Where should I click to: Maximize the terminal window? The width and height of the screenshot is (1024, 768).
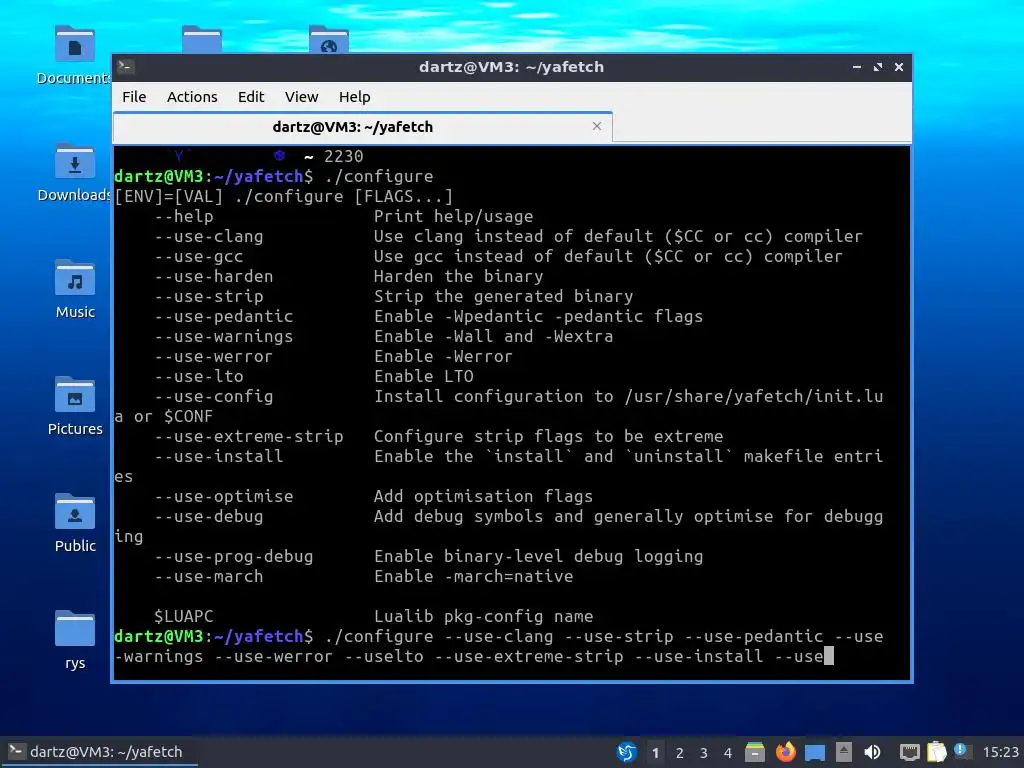click(878, 67)
